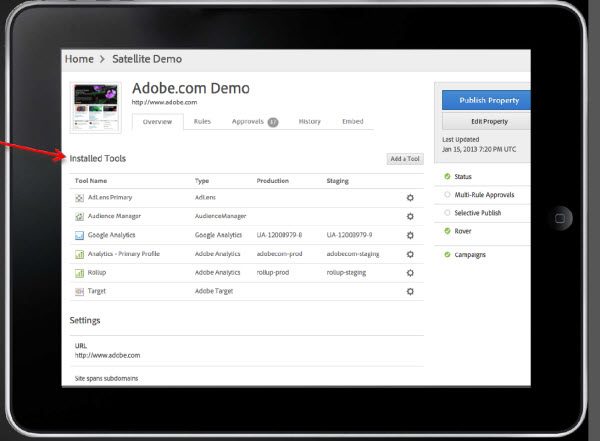Click the gear icon for Target tool
Viewport: 600px width, 441px height.
coord(410,291)
